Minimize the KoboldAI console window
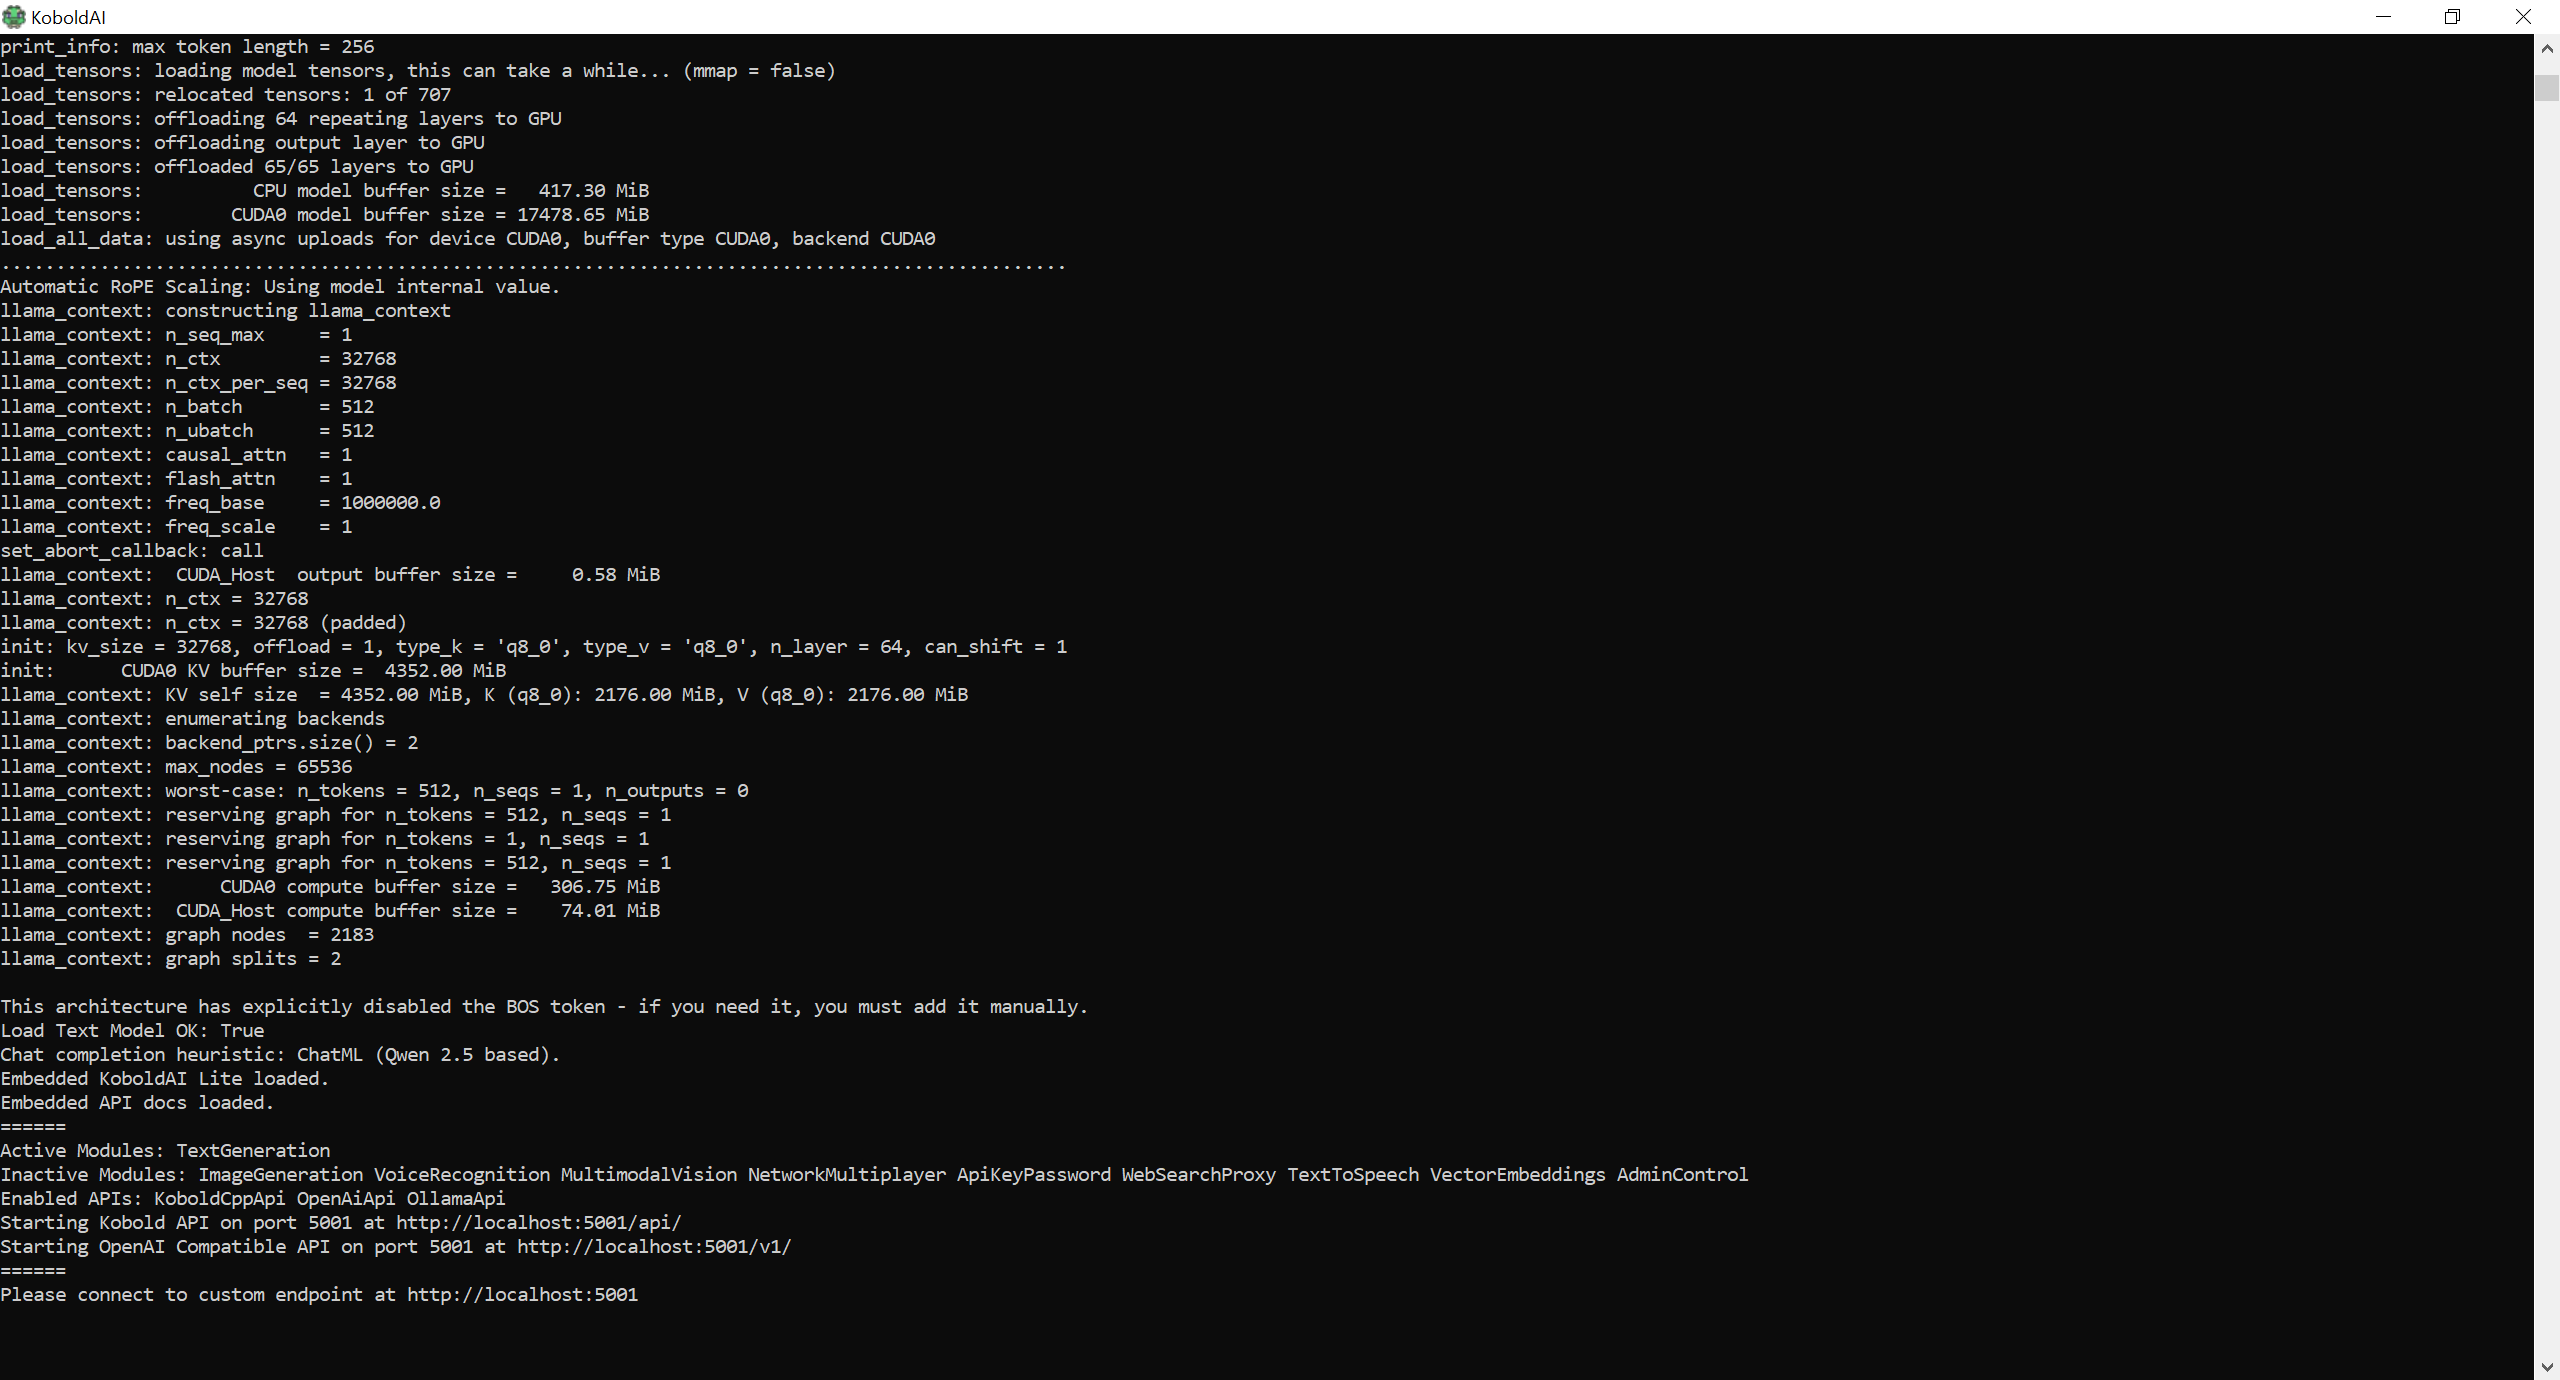This screenshot has width=2560, height=1380. click(2383, 17)
